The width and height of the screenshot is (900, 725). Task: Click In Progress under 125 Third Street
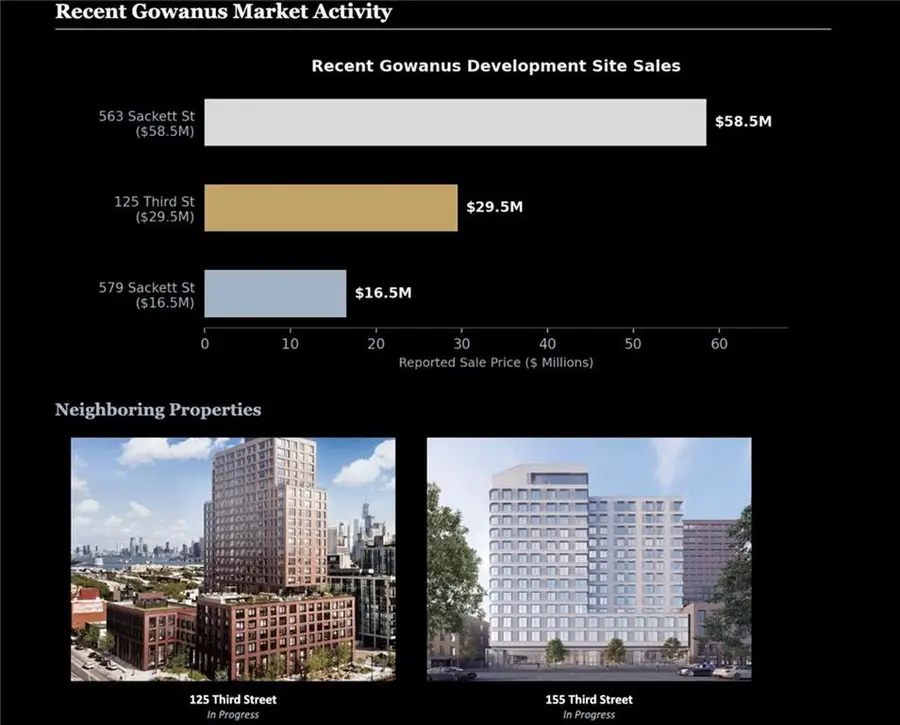tap(233, 715)
